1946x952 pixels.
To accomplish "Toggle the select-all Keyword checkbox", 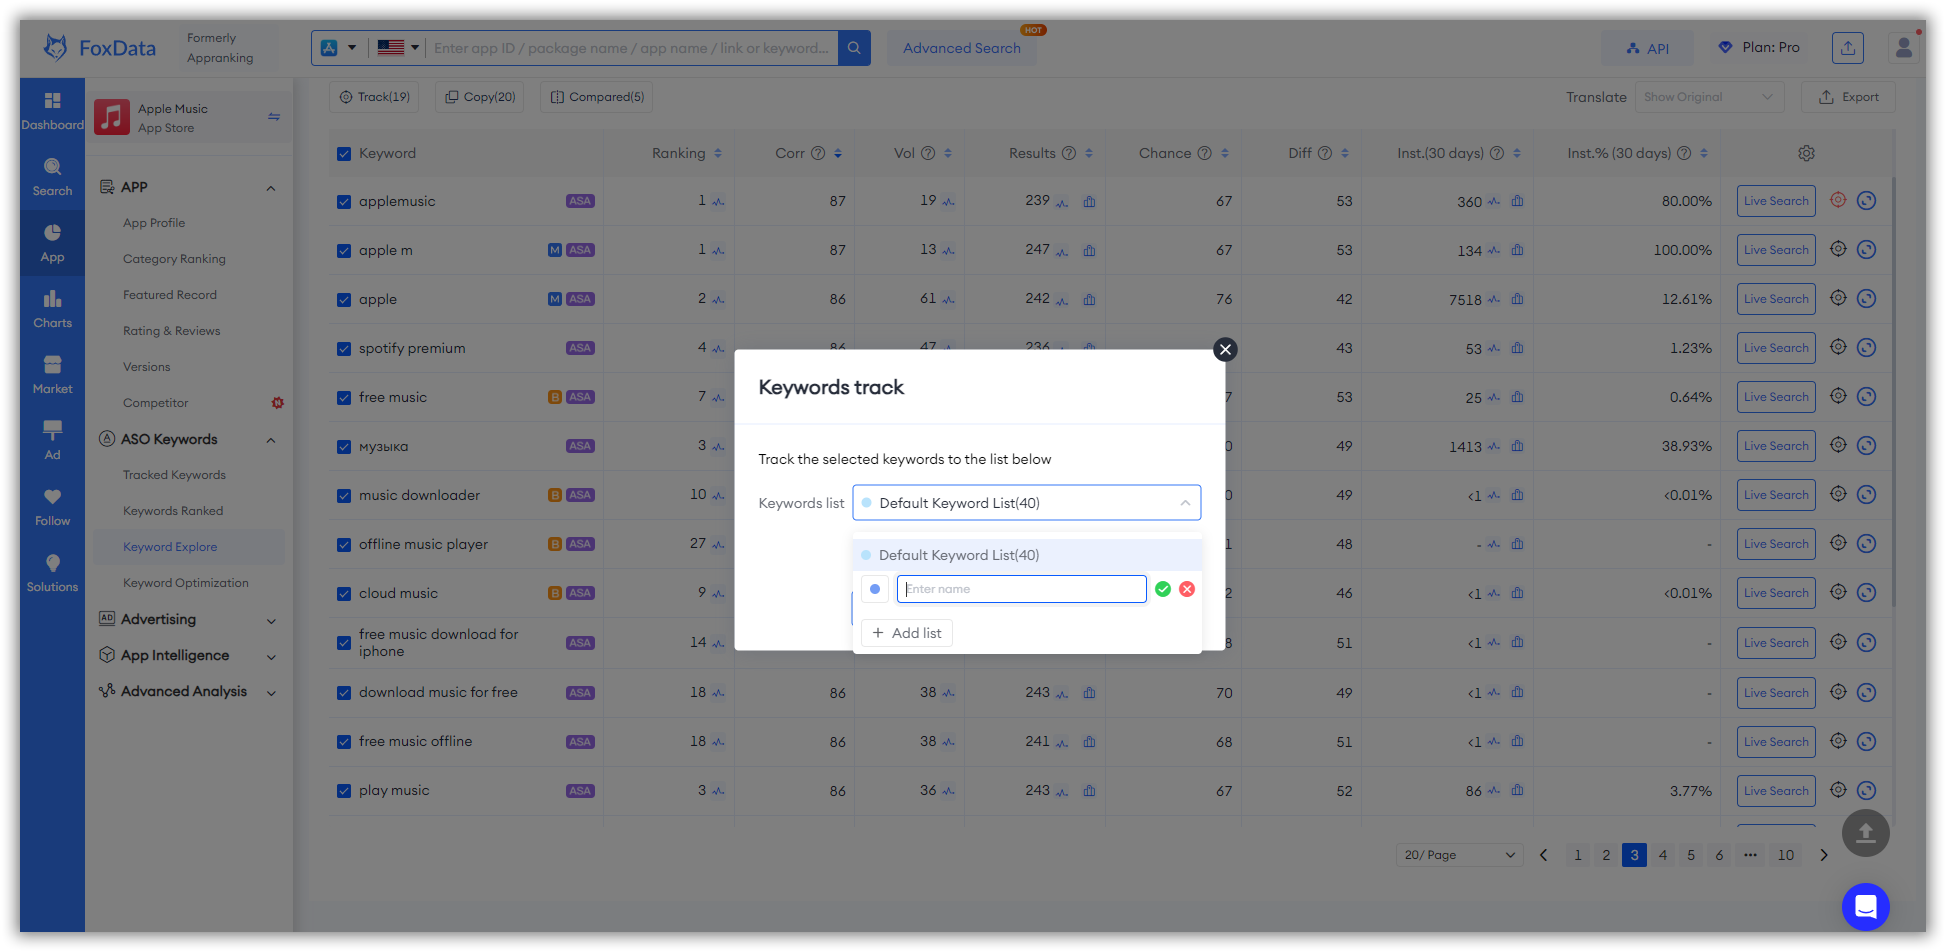I will pos(344,154).
